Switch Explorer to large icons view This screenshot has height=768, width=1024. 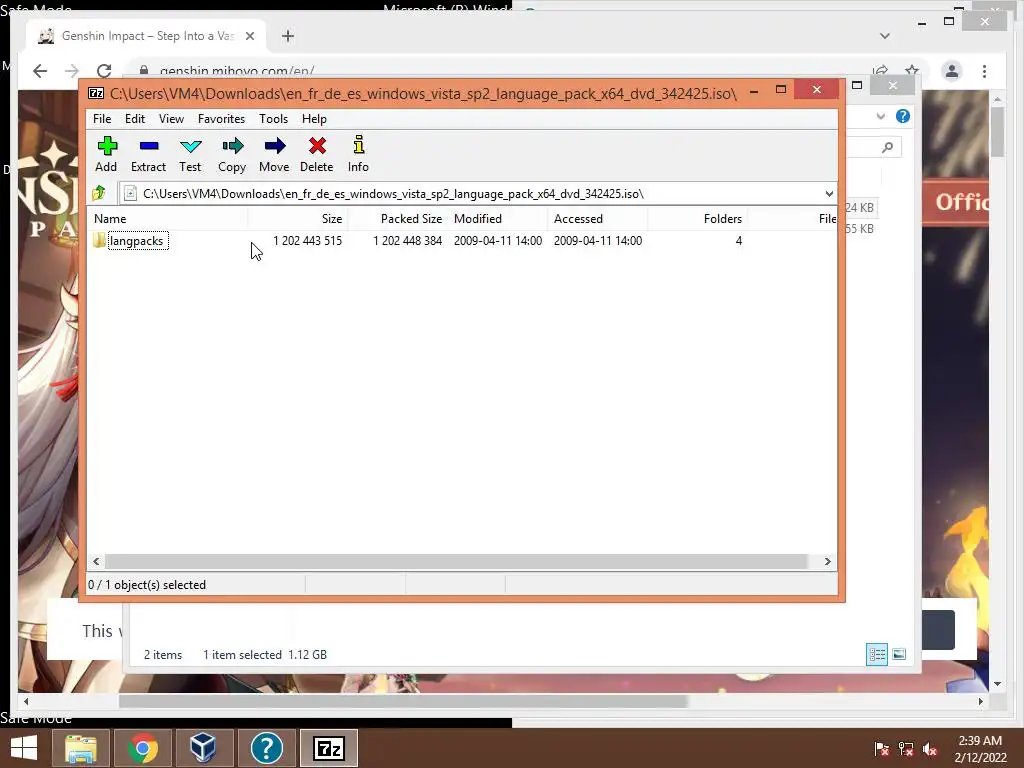(x=899, y=654)
